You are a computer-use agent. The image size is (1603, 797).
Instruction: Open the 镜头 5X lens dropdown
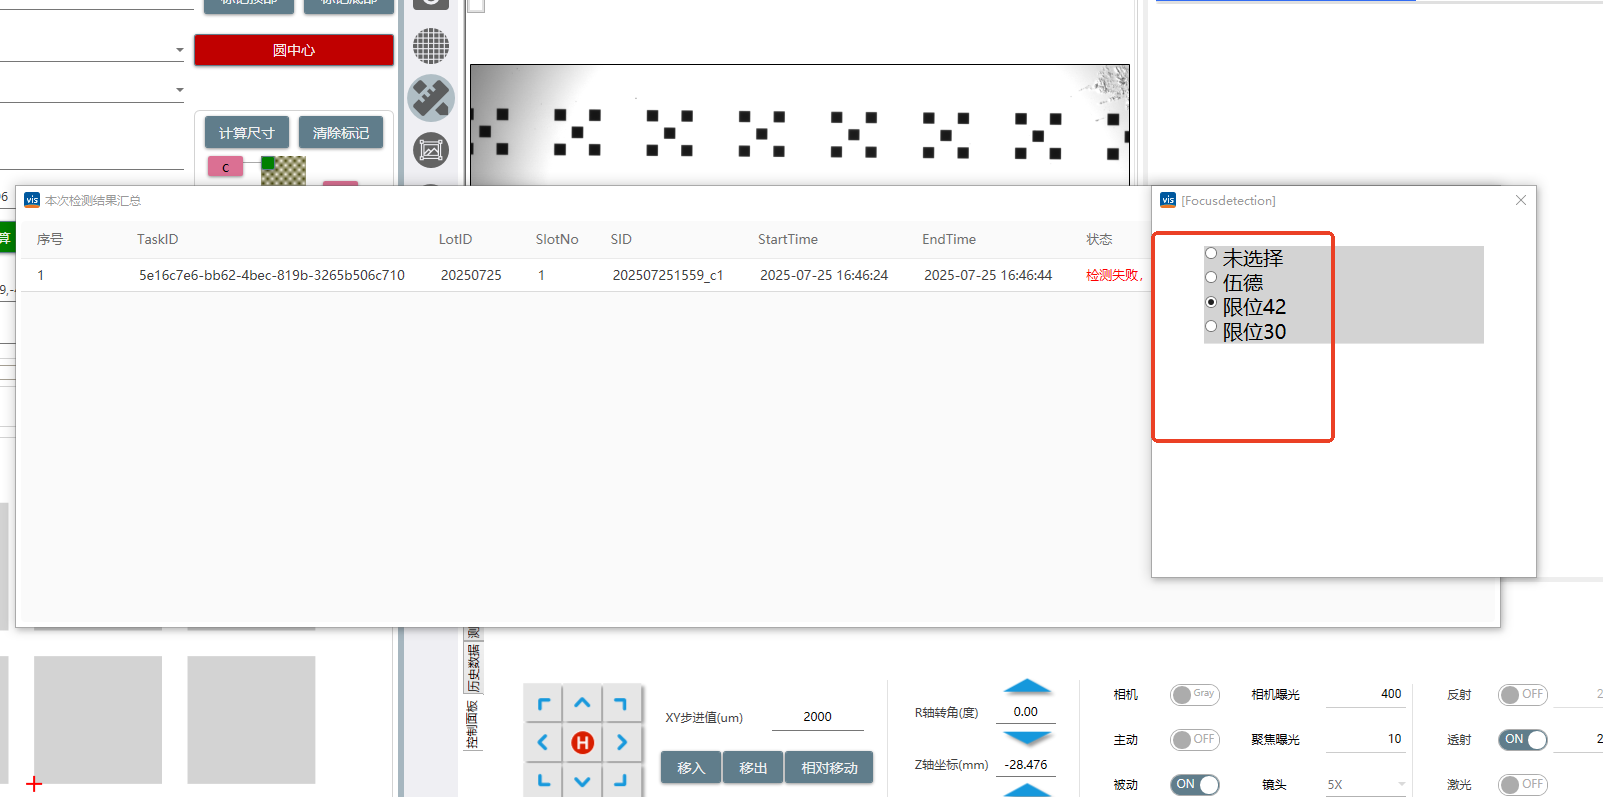tap(1366, 784)
